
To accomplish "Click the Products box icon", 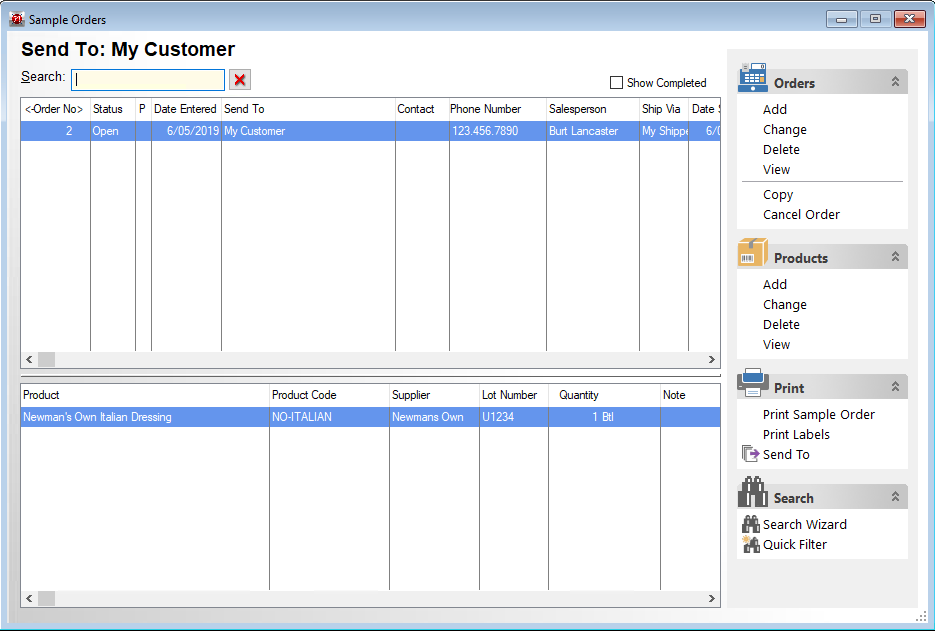I will click(x=753, y=252).
